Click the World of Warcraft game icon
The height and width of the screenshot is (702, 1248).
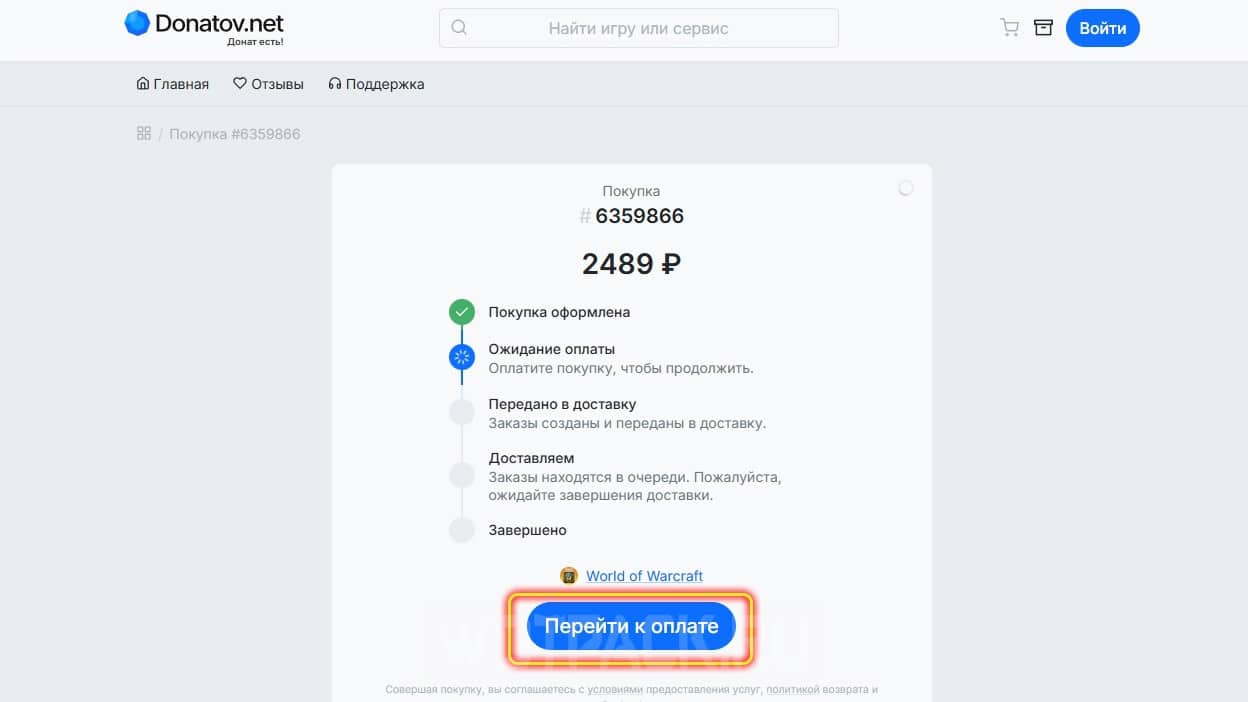point(569,576)
